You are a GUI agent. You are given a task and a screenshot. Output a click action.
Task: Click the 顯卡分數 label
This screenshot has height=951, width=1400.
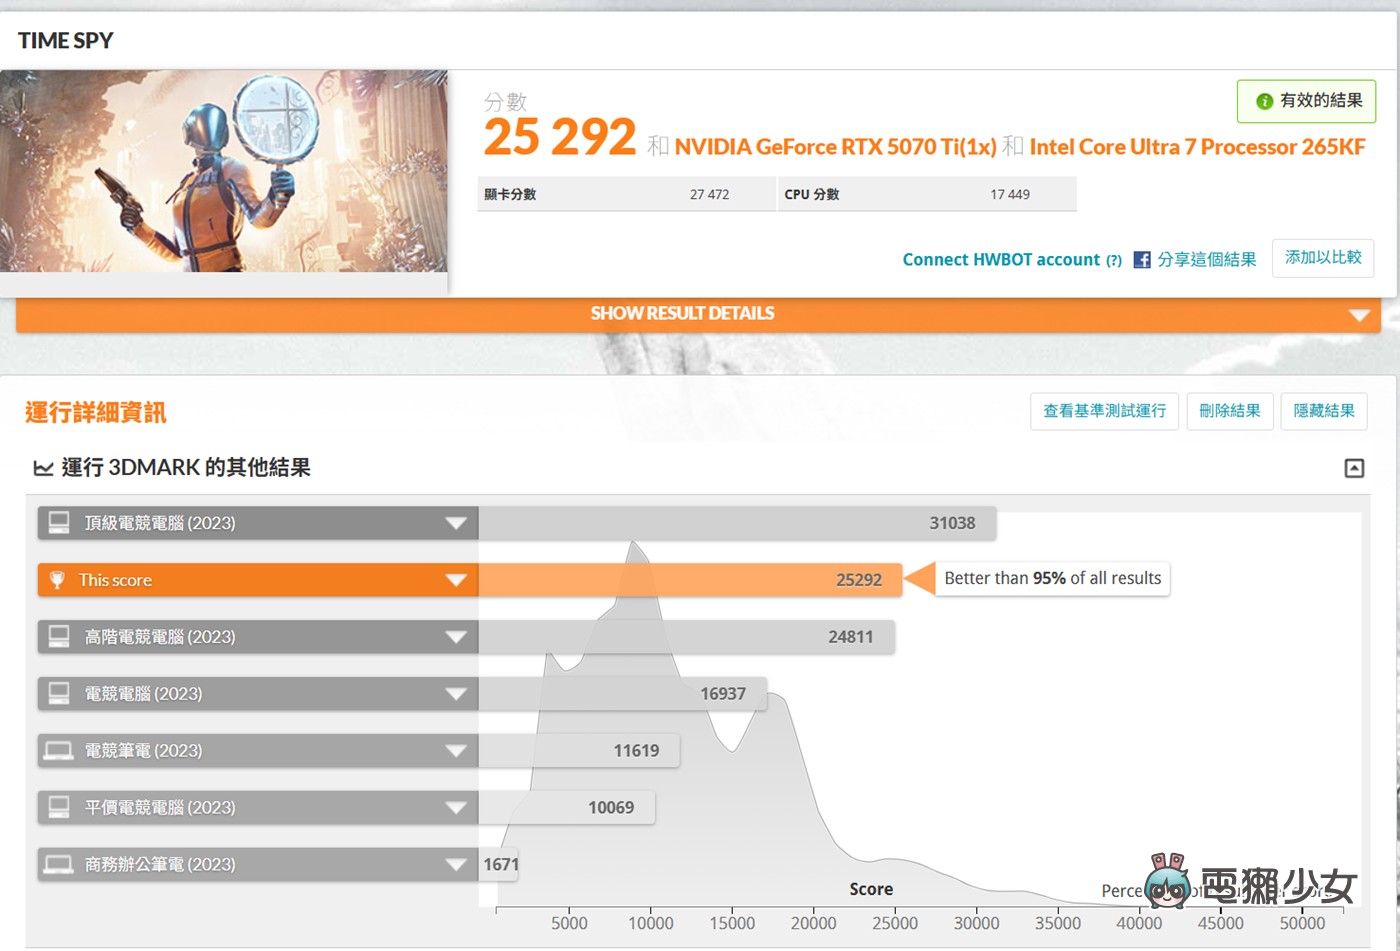pos(510,195)
